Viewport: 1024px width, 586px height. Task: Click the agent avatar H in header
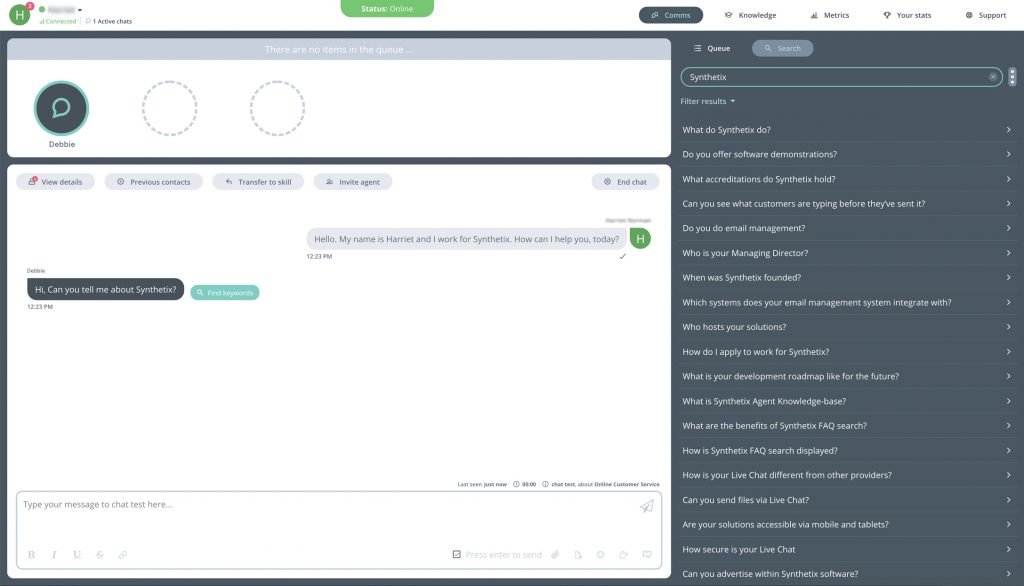20,14
